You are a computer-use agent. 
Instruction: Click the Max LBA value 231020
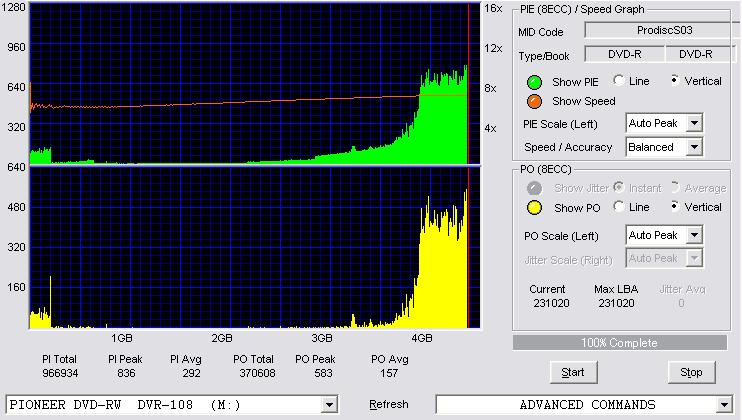(616, 303)
